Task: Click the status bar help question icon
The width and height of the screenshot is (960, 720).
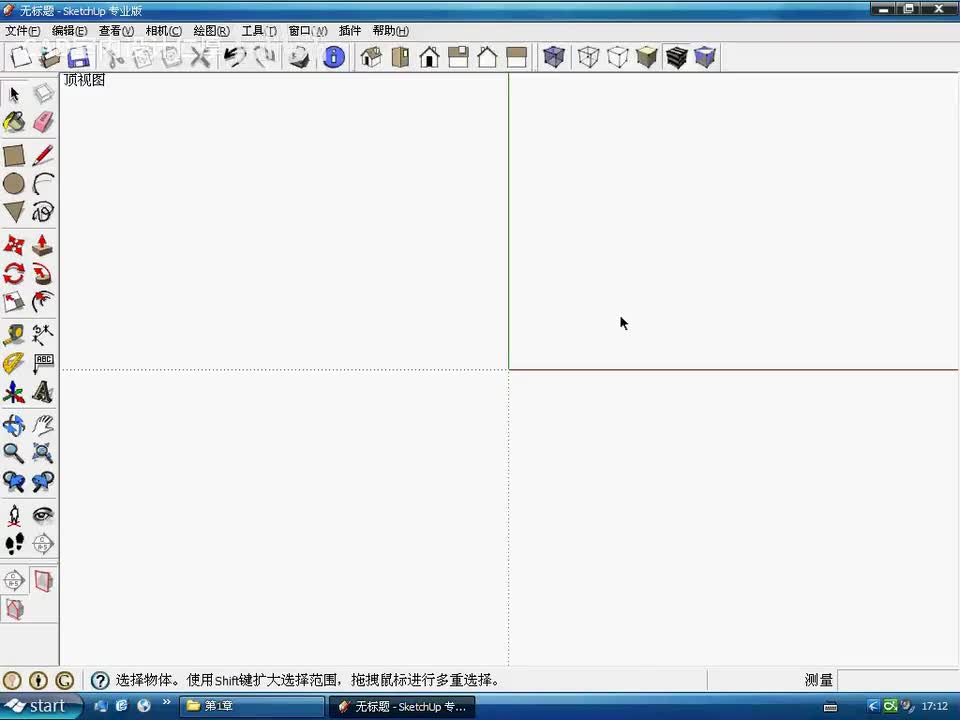Action: tap(100, 680)
